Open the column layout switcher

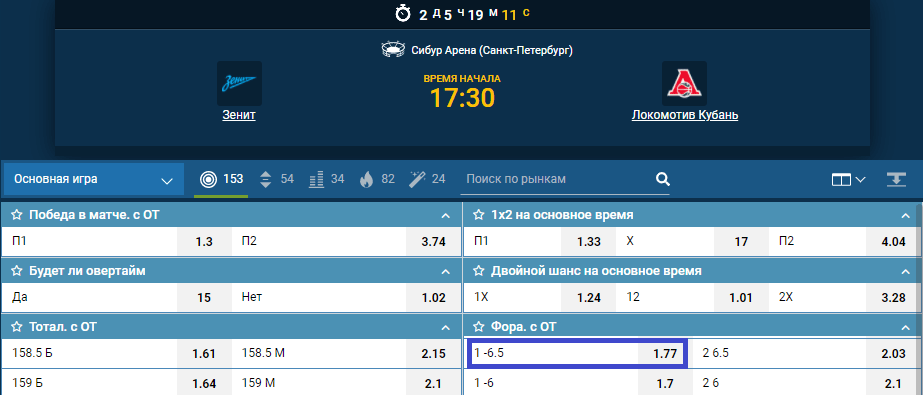coord(848,180)
